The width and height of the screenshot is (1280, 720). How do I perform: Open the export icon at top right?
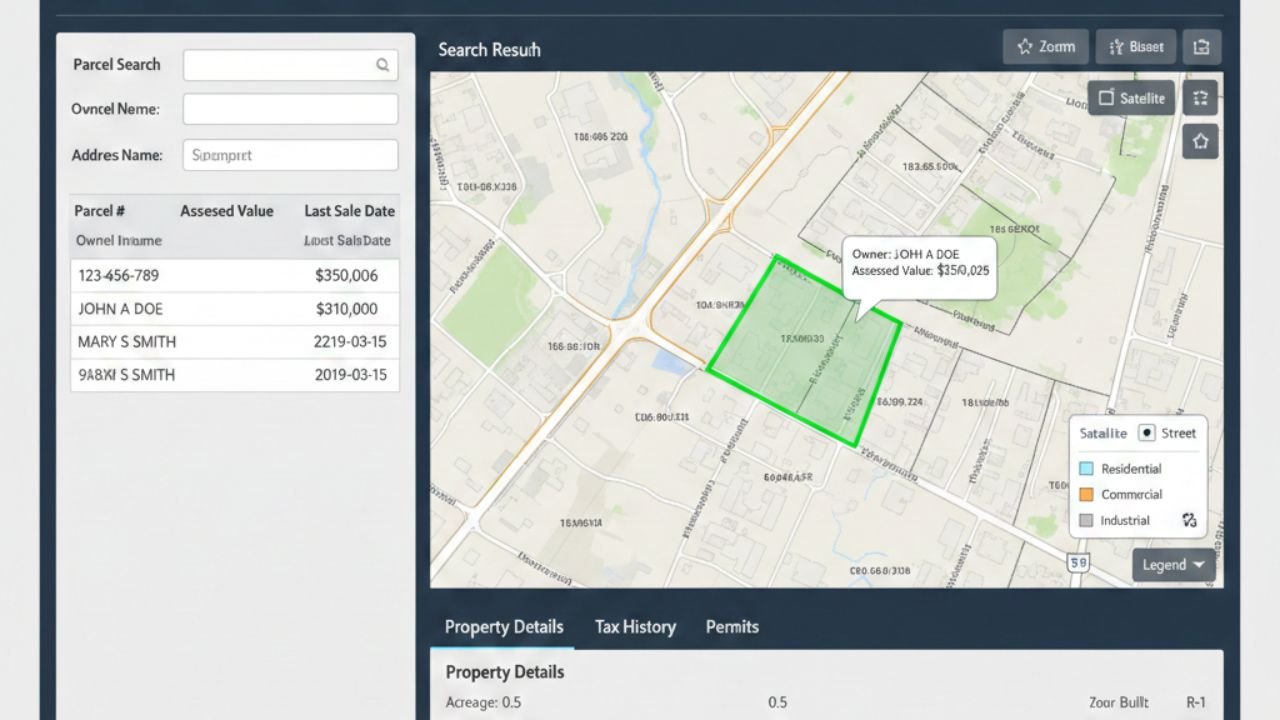1201,46
